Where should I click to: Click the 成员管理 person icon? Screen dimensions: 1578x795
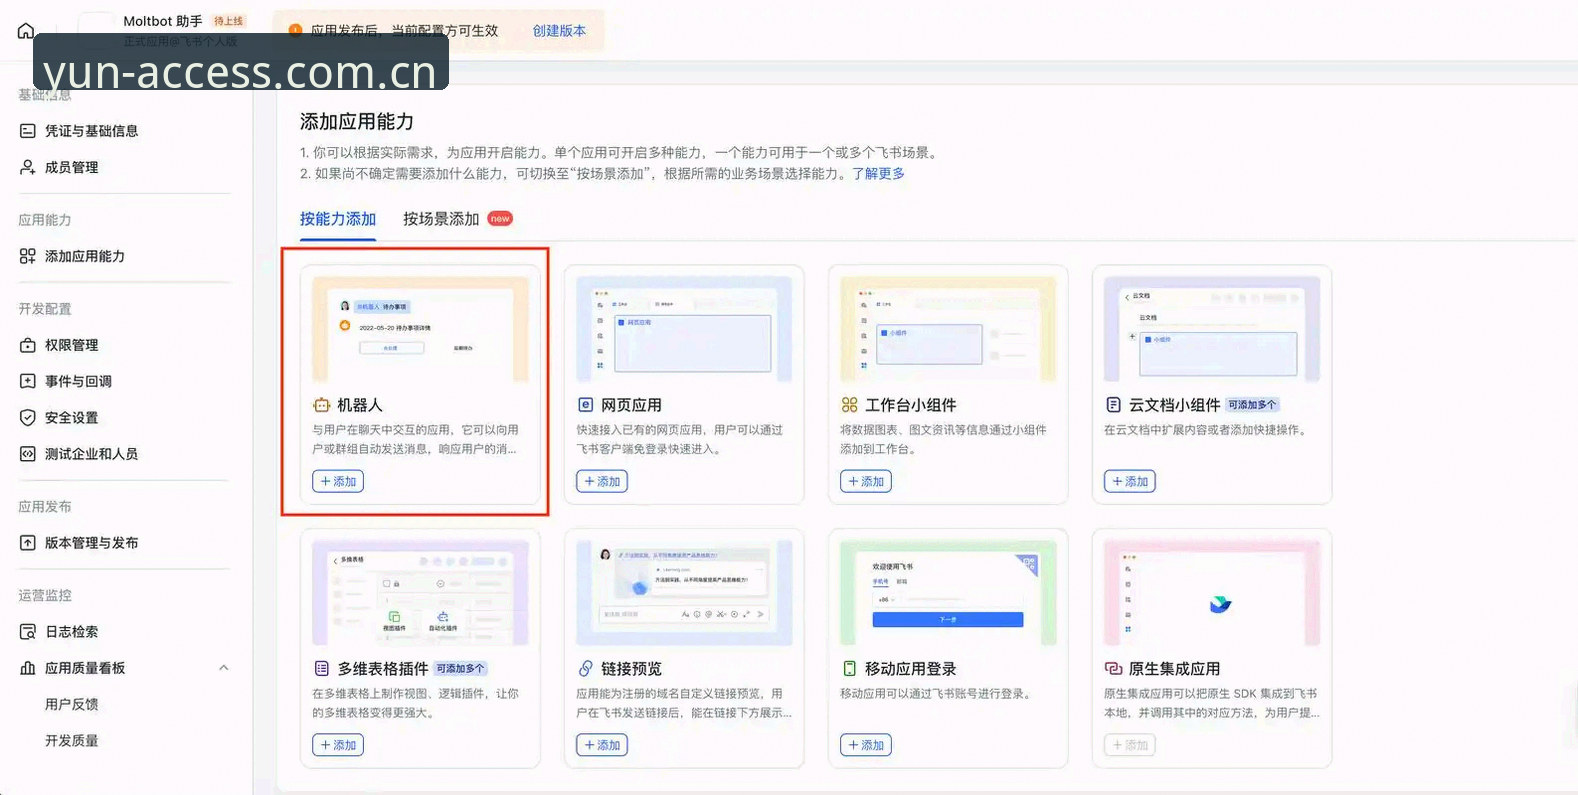tap(28, 167)
